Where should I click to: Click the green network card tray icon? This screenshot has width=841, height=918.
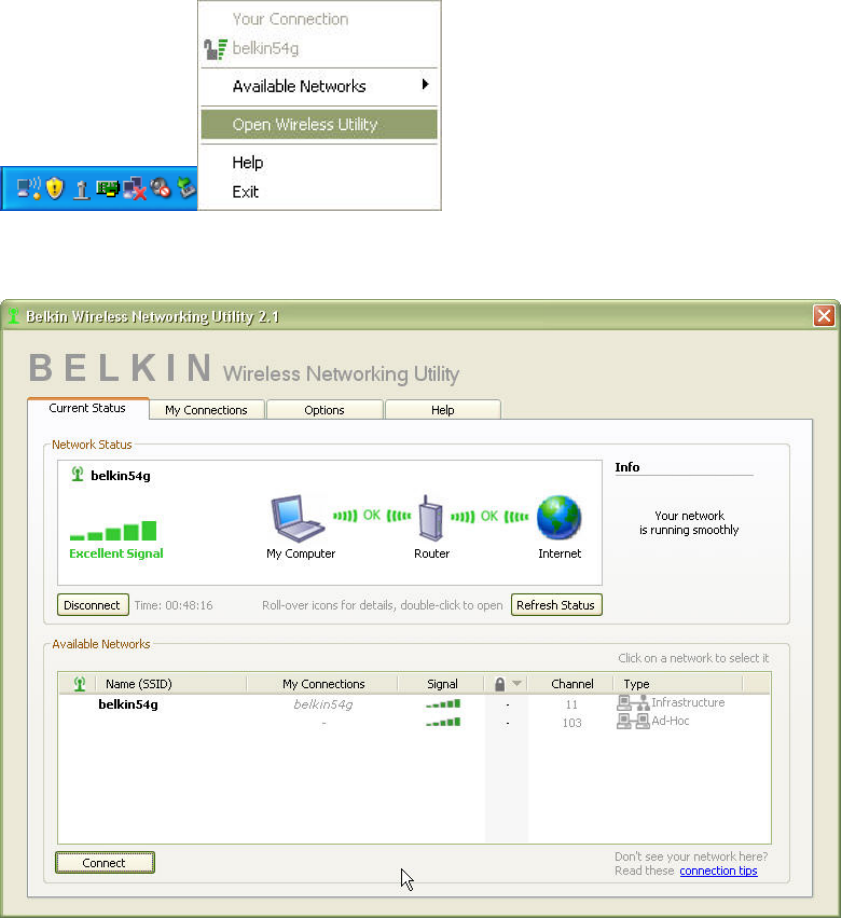tap(107, 189)
